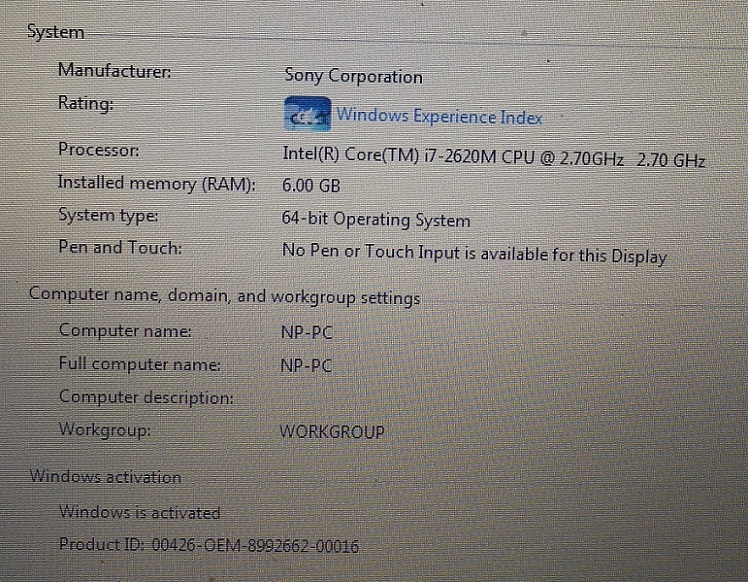748x582 pixels.
Task: Select the '6.00 GB' memory value
Action: [x=311, y=185]
